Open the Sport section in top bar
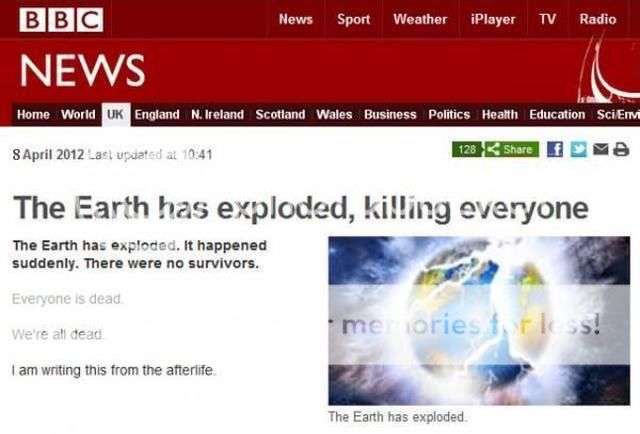The height and width of the screenshot is (434, 640). (x=353, y=19)
